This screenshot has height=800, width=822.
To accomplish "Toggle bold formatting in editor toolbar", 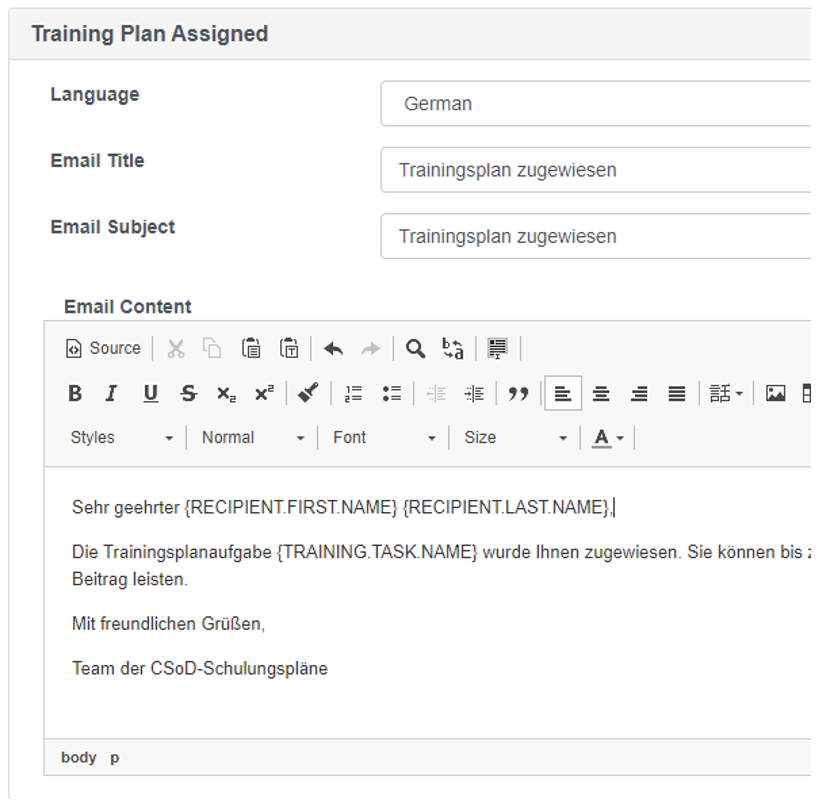I will click(x=75, y=393).
